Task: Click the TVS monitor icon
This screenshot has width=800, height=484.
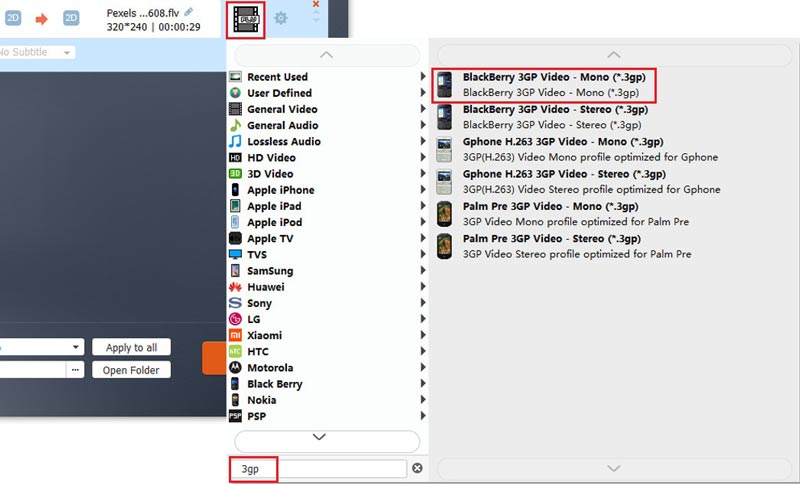Action: pyautogui.click(x=235, y=254)
